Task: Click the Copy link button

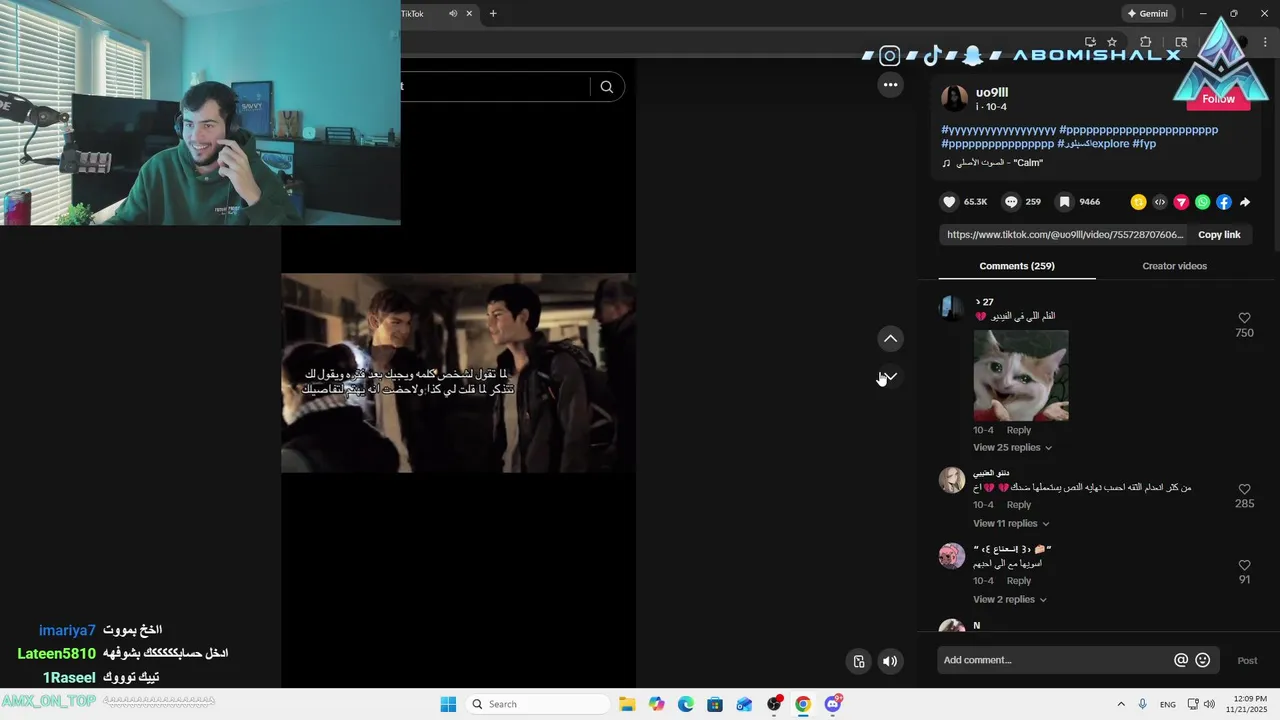Action: click(x=1219, y=235)
